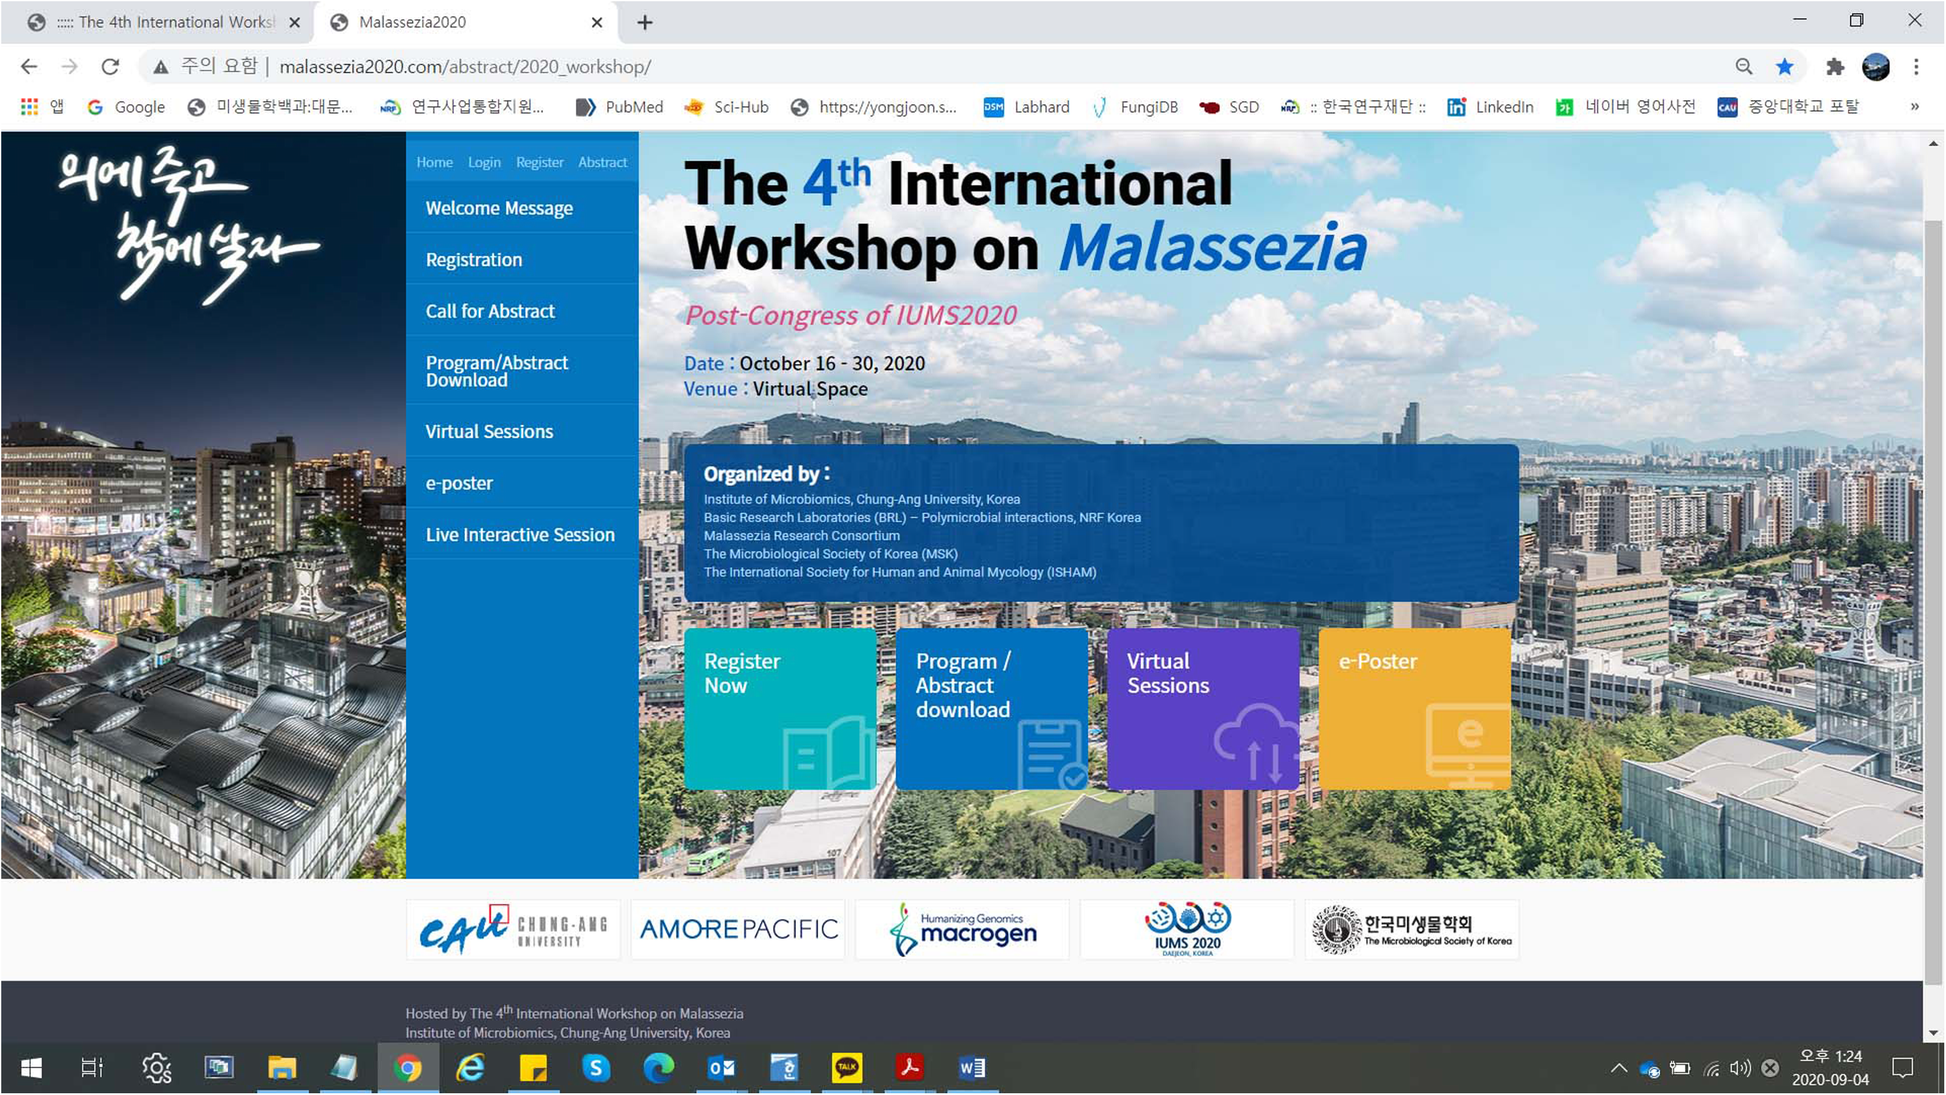Open the Microbiological Society of Korea logo
The width and height of the screenshot is (1946, 1095).
(x=1411, y=929)
